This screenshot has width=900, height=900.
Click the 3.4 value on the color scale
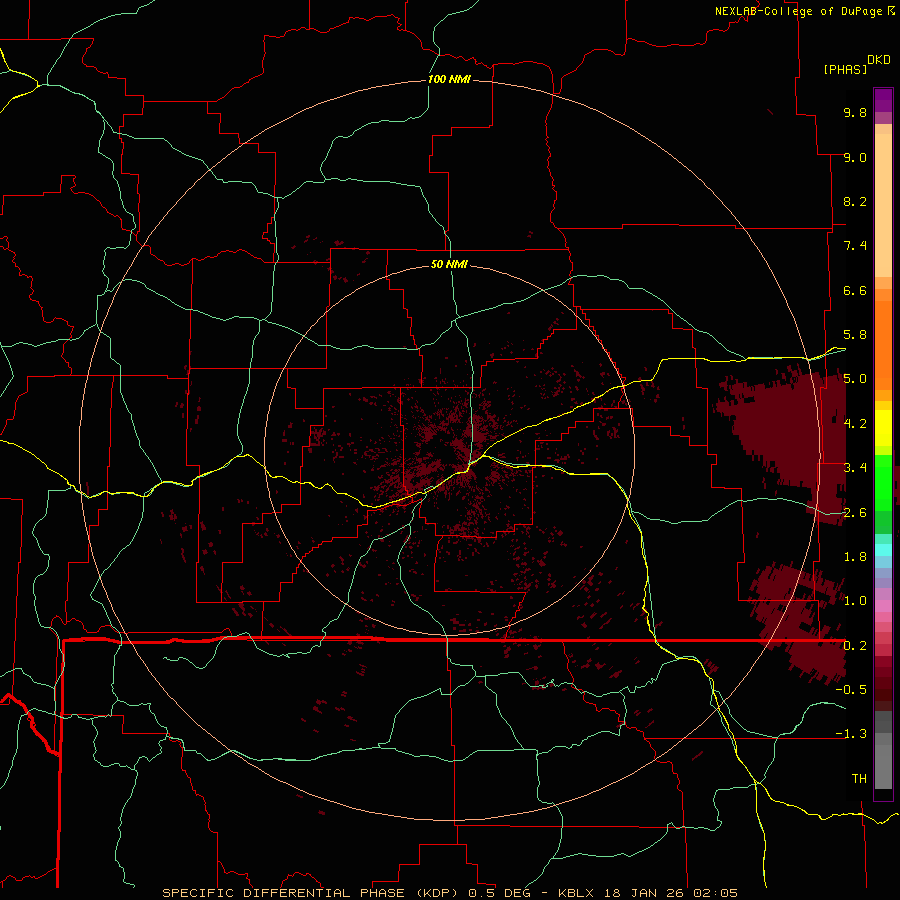coord(855,468)
